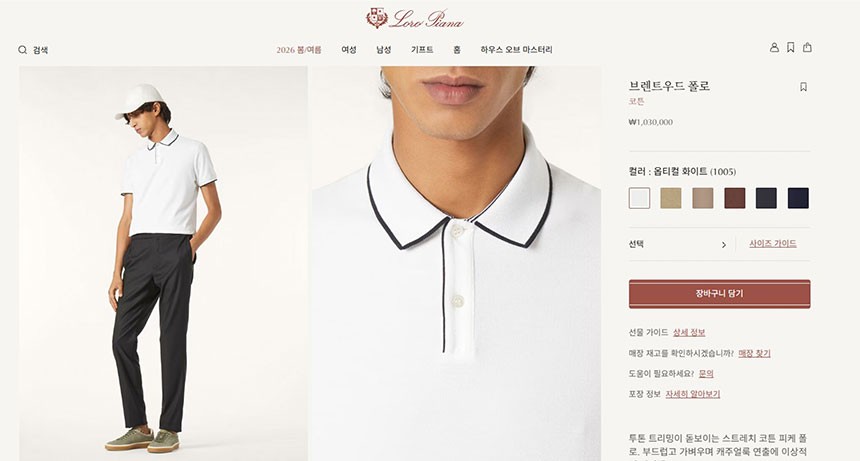Open the account profile icon
The height and width of the screenshot is (461, 860).
pos(774,48)
